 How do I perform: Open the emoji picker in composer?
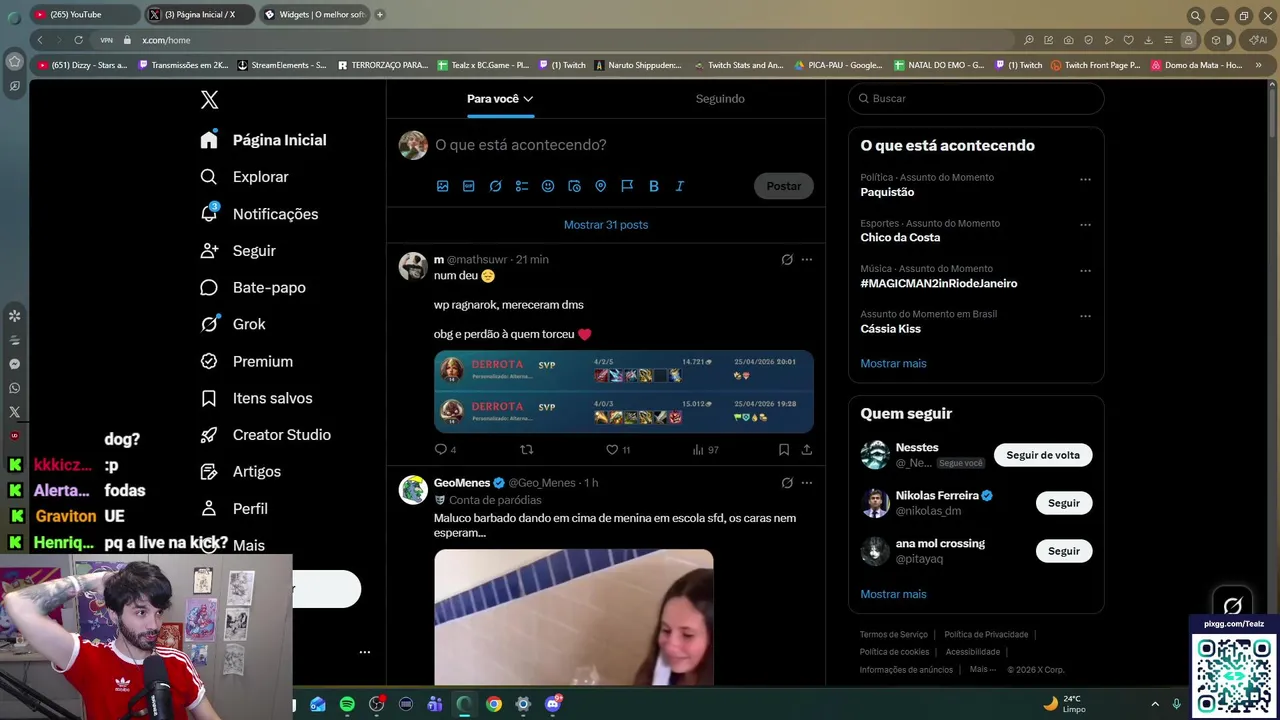point(548,186)
